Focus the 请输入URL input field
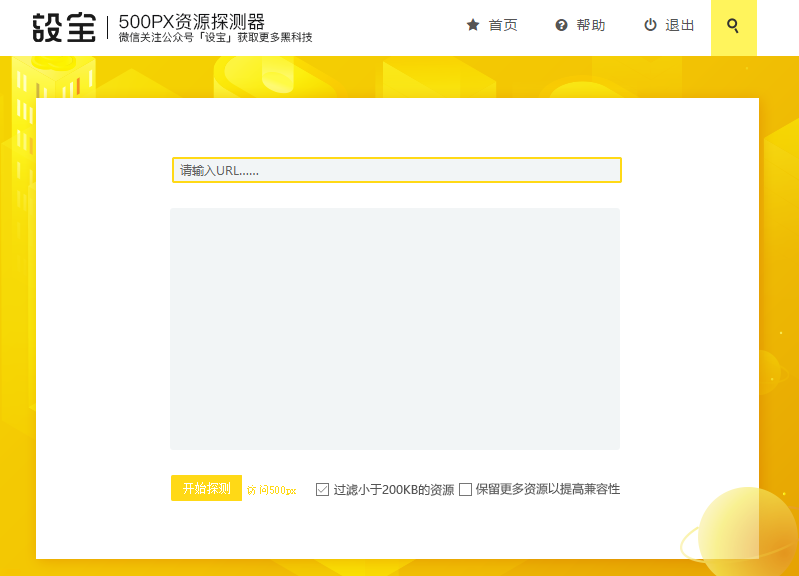This screenshot has height=576, width=799. pos(396,170)
